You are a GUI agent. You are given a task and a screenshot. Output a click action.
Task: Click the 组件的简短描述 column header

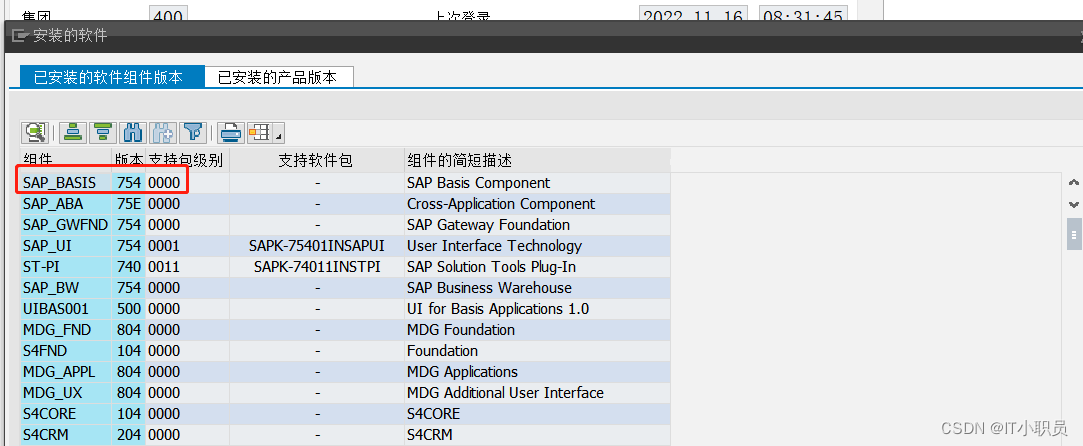537,160
